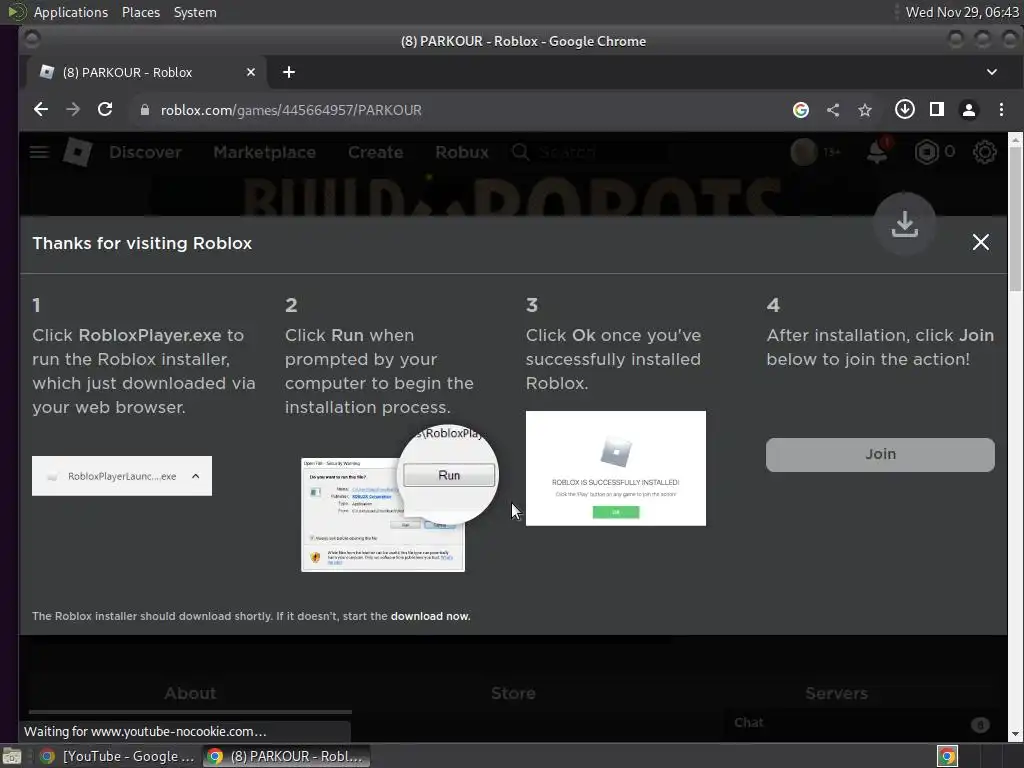Open Roblox settings gear
1024x768 pixels.
pyautogui.click(x=985, y=152)
